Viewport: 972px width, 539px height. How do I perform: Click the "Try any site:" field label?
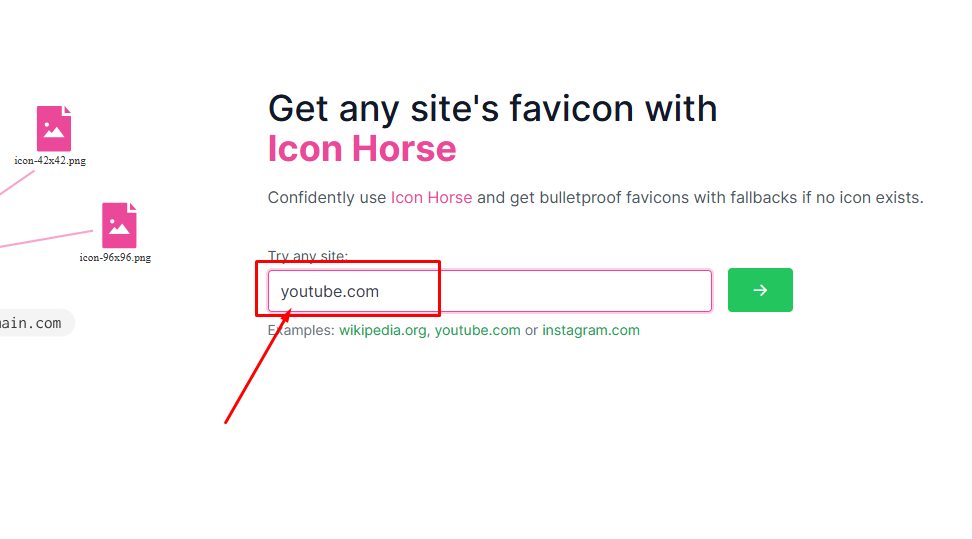(308, 256)
